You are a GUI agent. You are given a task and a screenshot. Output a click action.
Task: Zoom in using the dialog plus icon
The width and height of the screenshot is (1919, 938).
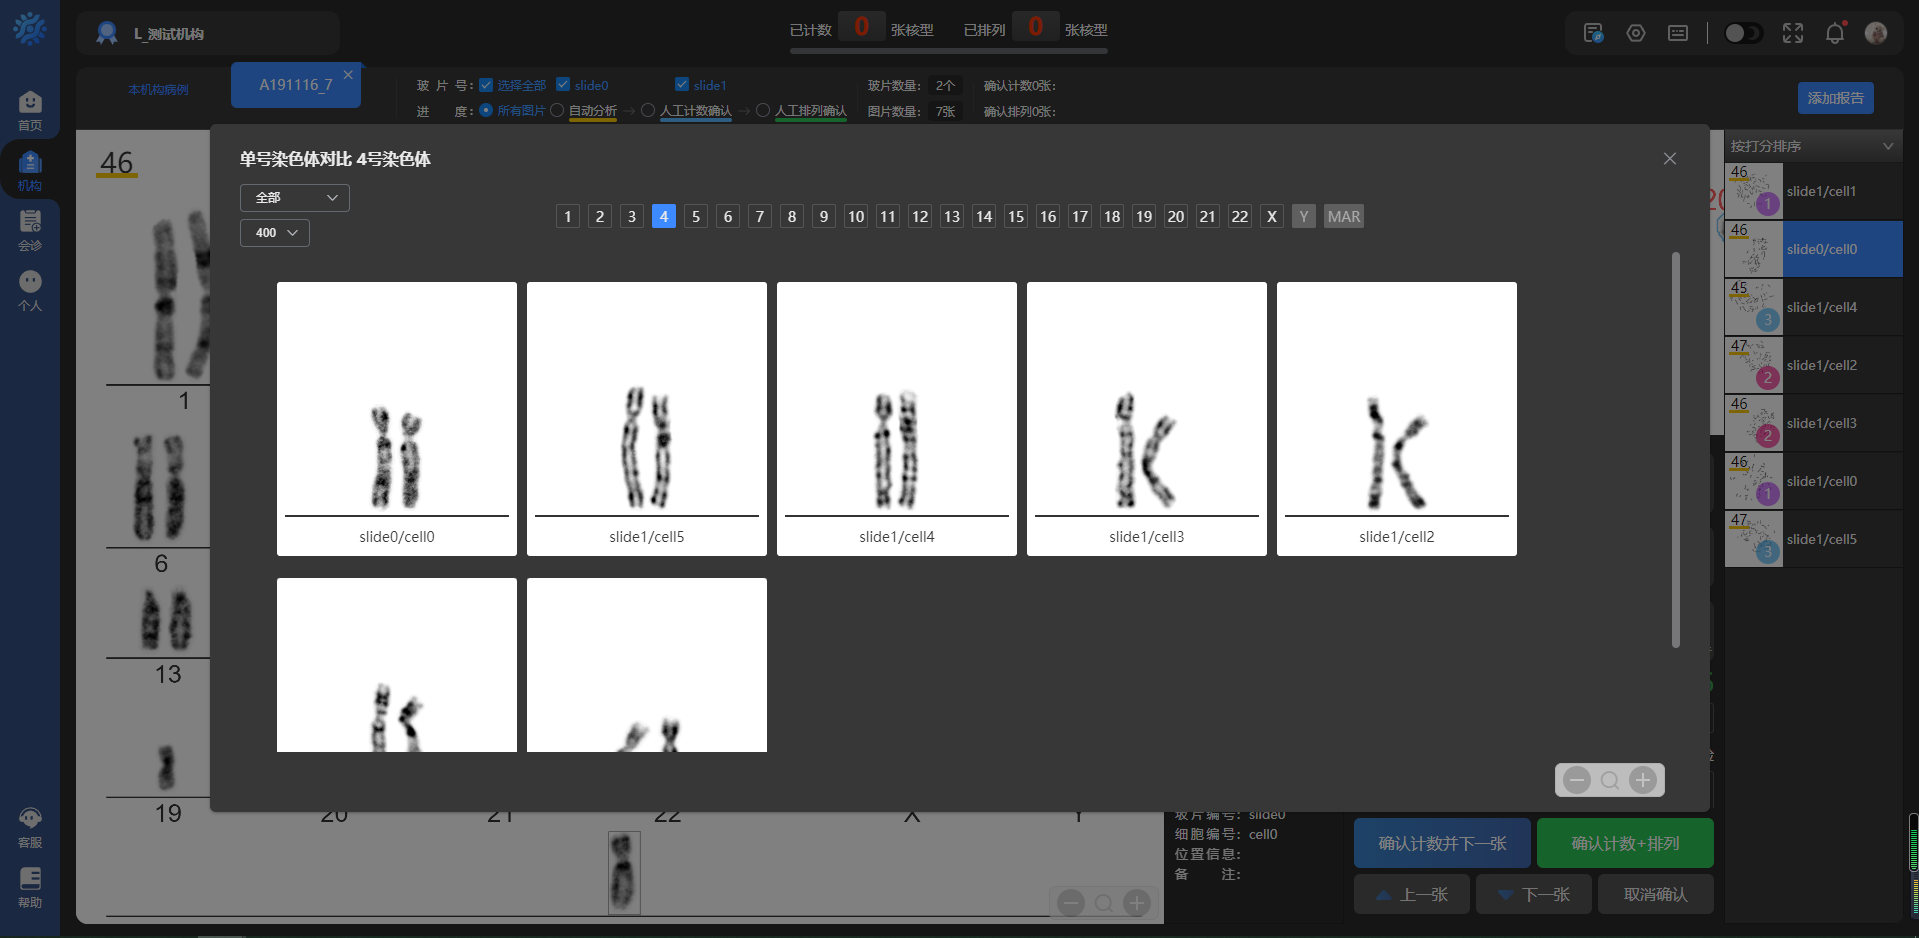pos(1642,780)
